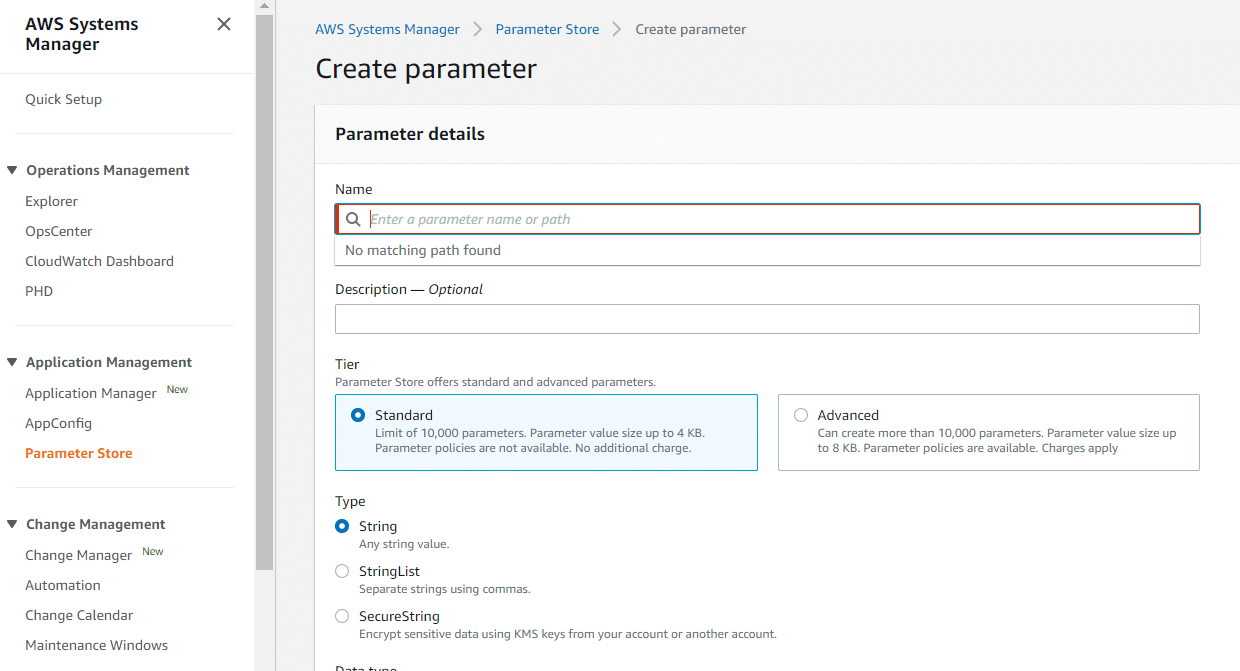1240x671 pixels.
Task: Open CloudWatch Dashboard
Action: 100,261
